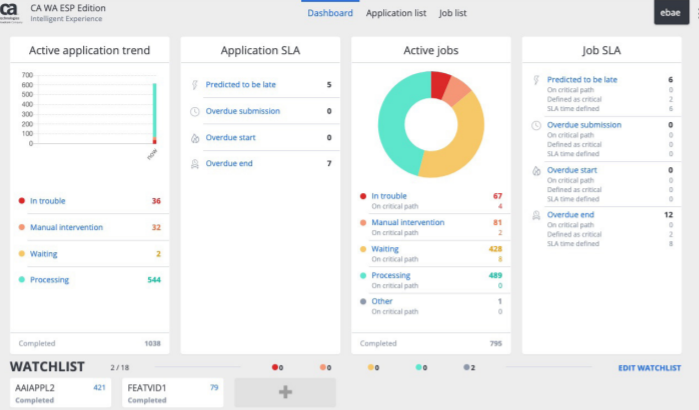Open the Application list tab
The height and width of the screenshot is (410, 699).
[396, 13]
